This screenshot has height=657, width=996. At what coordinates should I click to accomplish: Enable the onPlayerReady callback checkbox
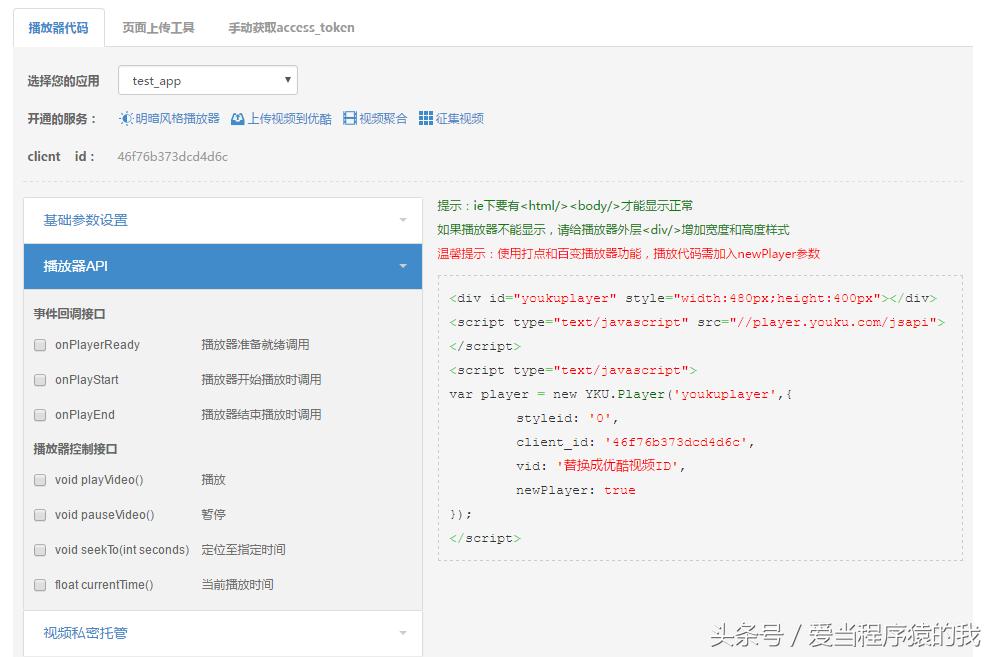click(x=40, y=344)
